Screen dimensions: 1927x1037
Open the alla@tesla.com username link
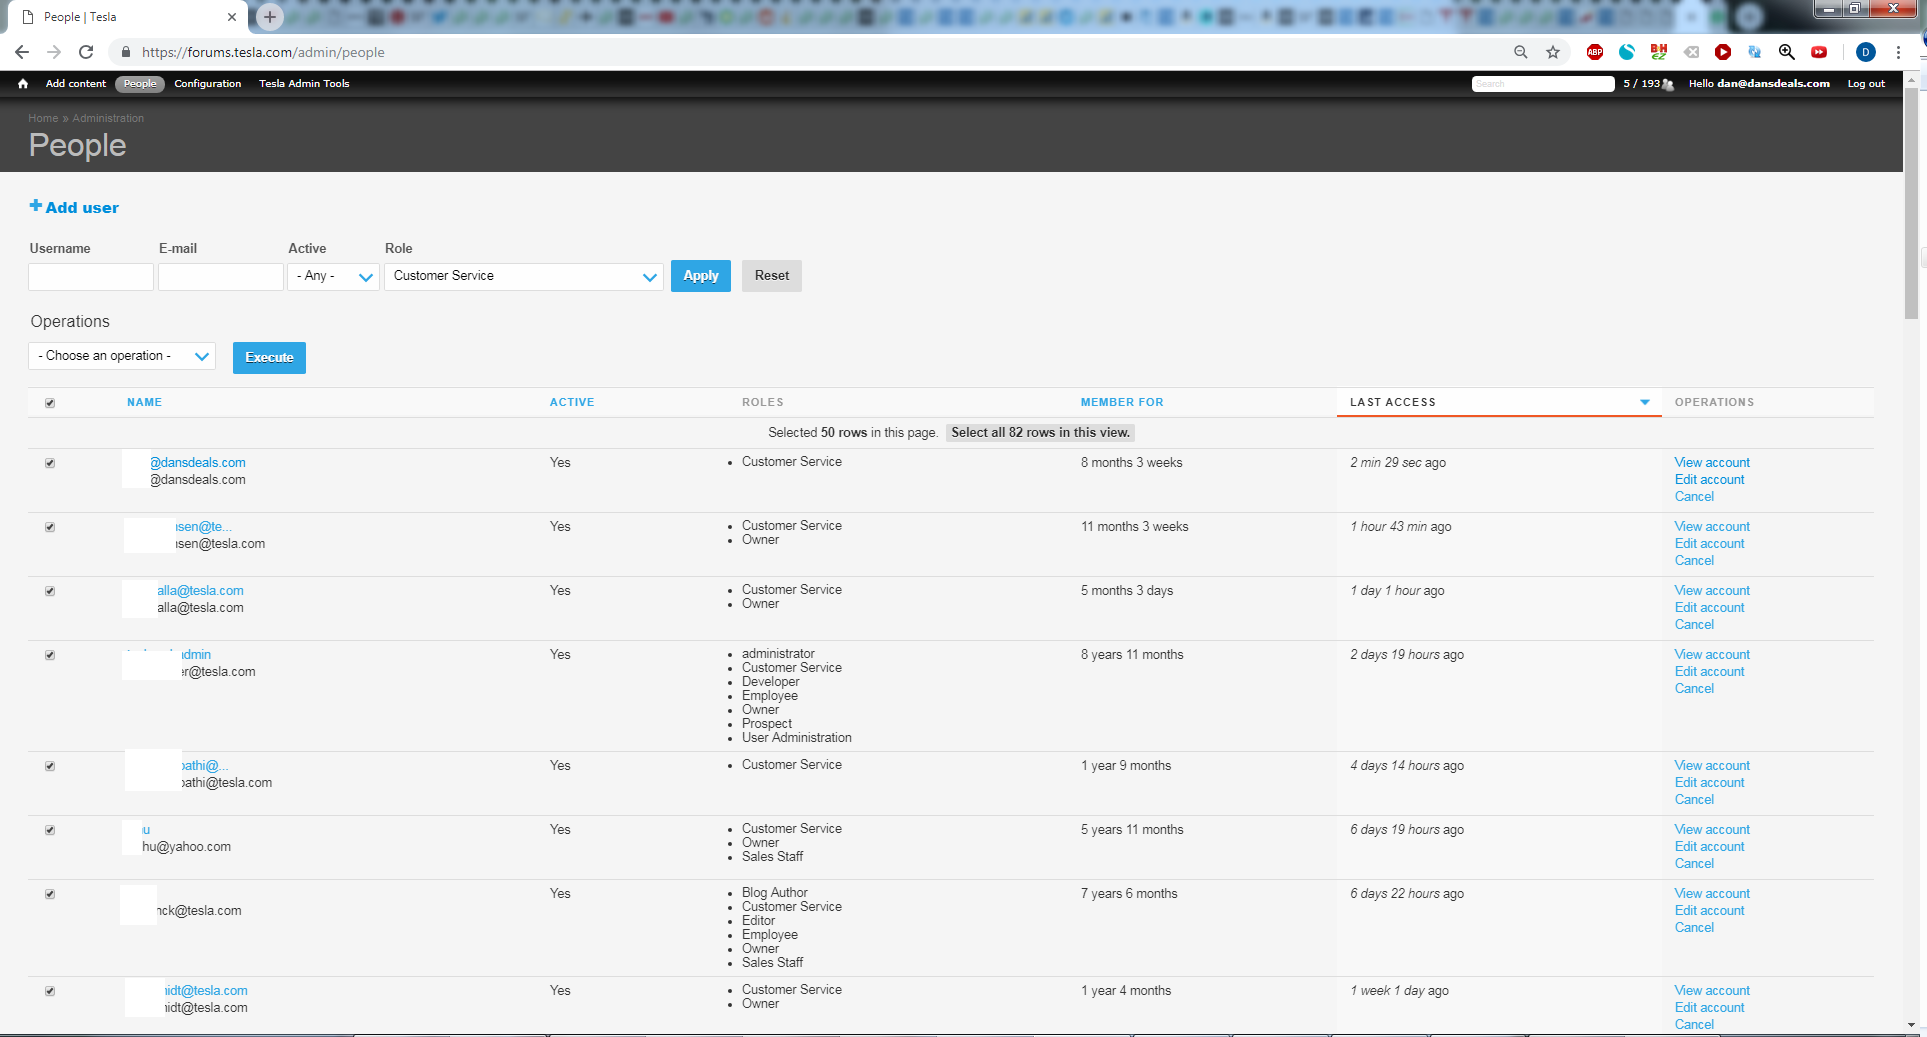pyautogui.click(x=200, y=591)
